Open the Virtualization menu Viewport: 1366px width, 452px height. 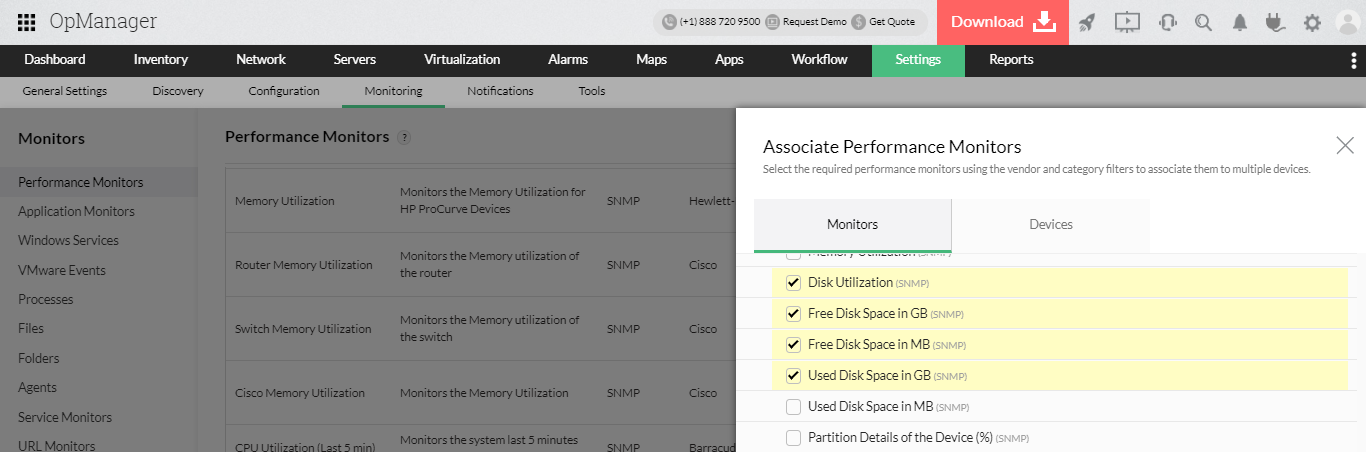click(462, 60)
